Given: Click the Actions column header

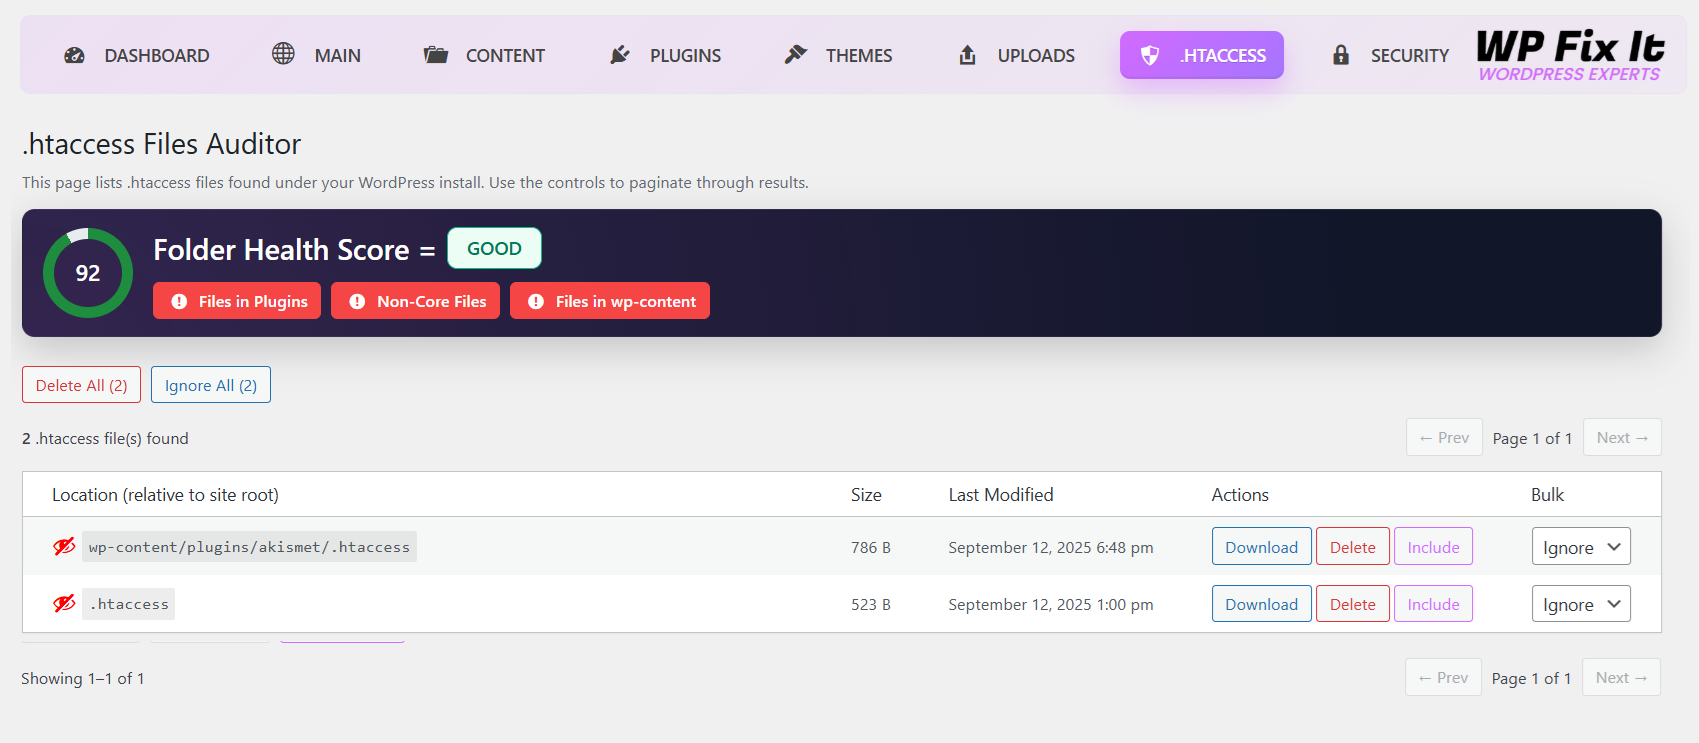Looking at the screenshot, I should [x=1240, y=495].
